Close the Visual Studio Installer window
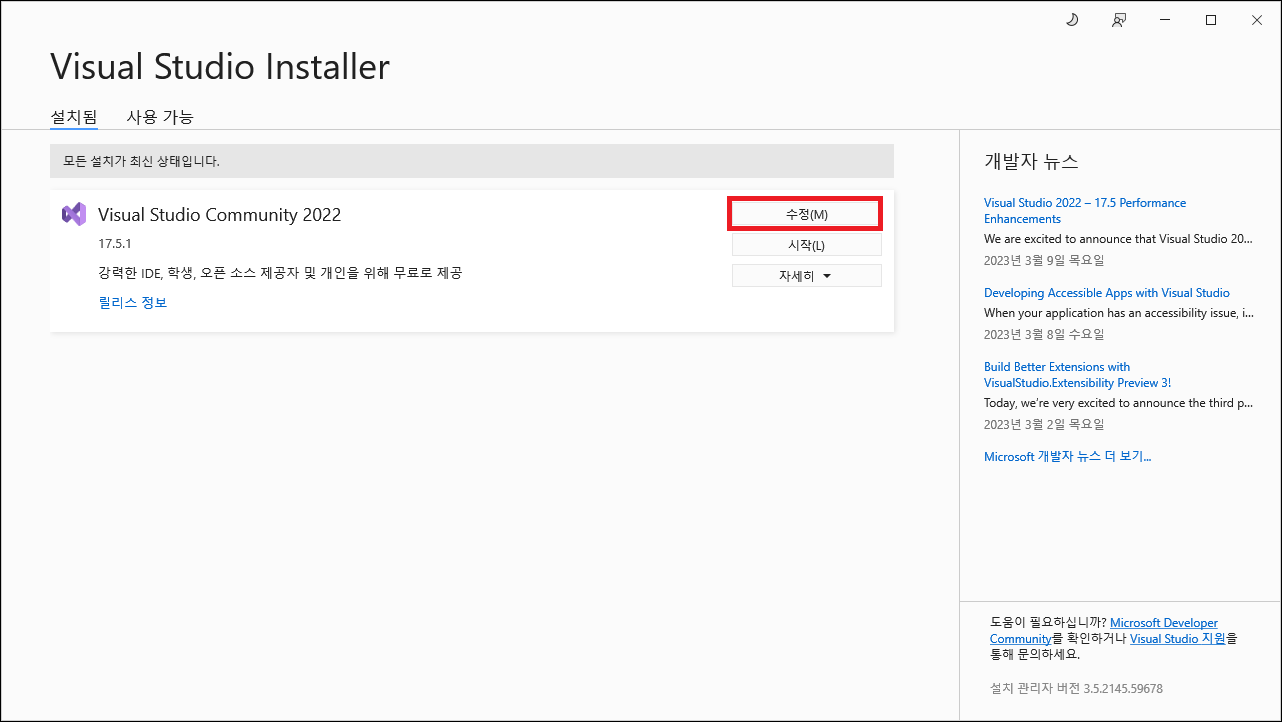This screenshot has height=722, width=1282. pyautogui.click(x=1257, y=19)
